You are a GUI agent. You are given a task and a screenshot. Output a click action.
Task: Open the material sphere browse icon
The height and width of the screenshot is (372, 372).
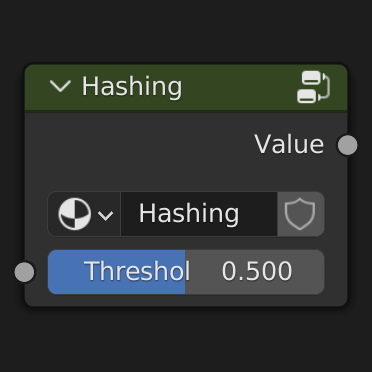(75, 214)
